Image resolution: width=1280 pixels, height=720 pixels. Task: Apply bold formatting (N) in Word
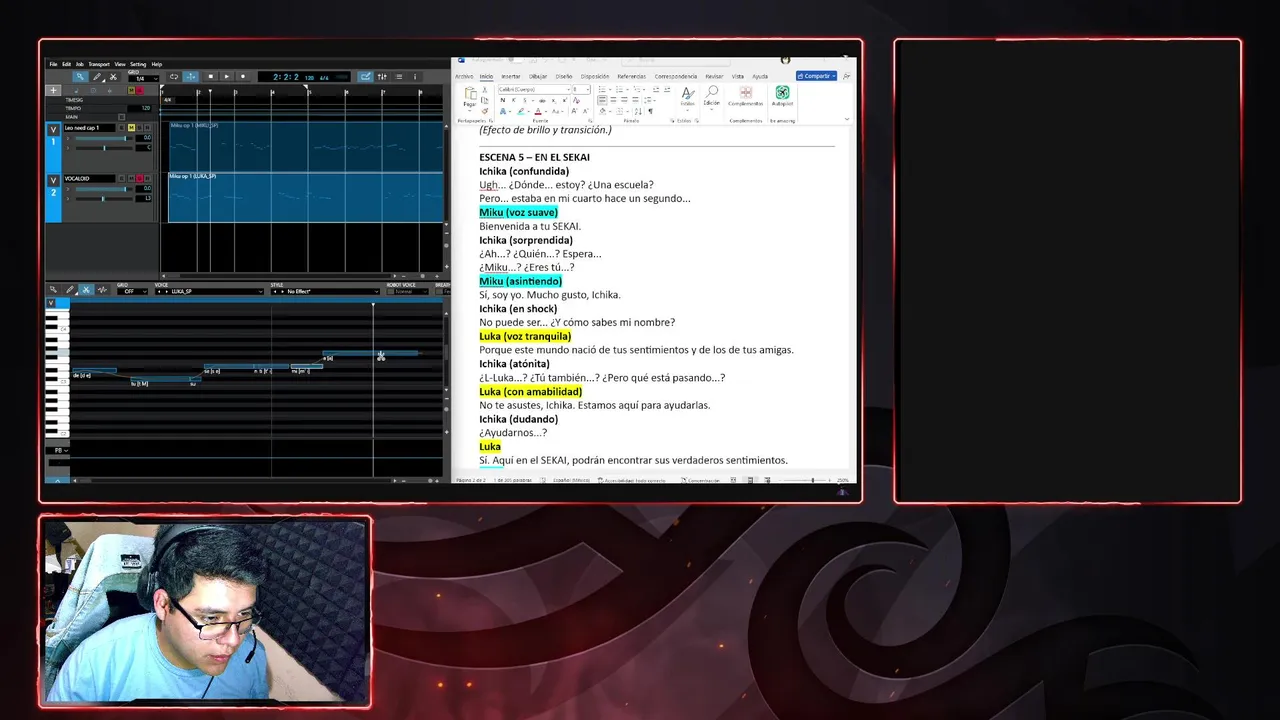(x=503, y=100)
